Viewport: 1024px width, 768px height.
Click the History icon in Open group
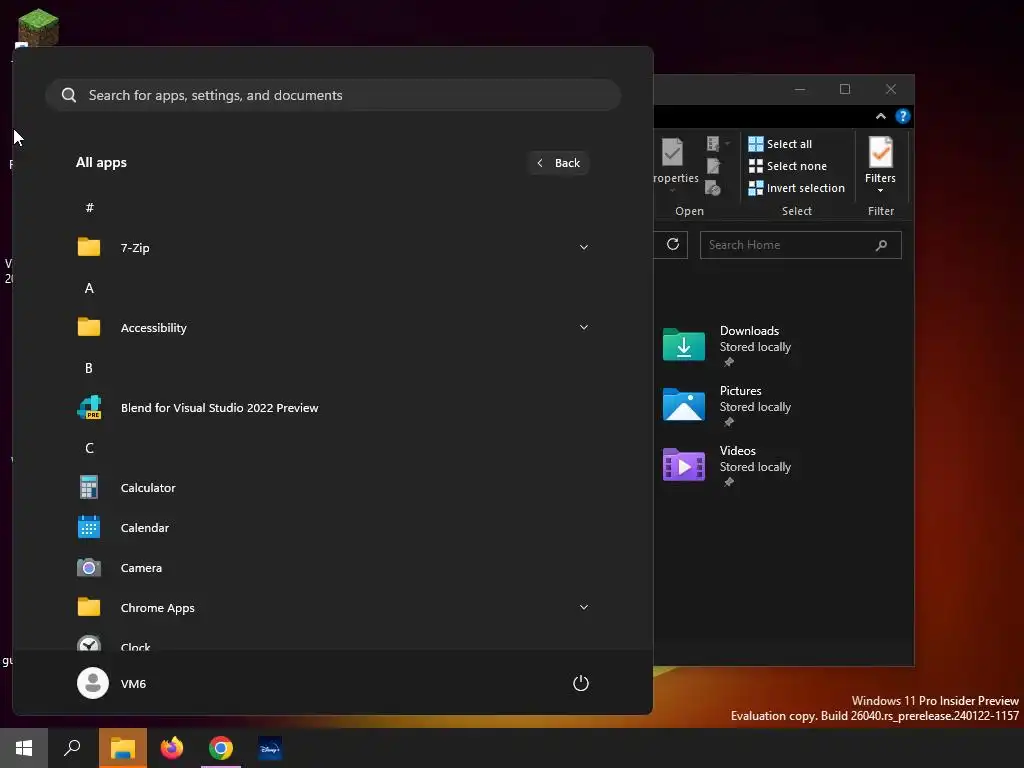click(x=713, y=189)
